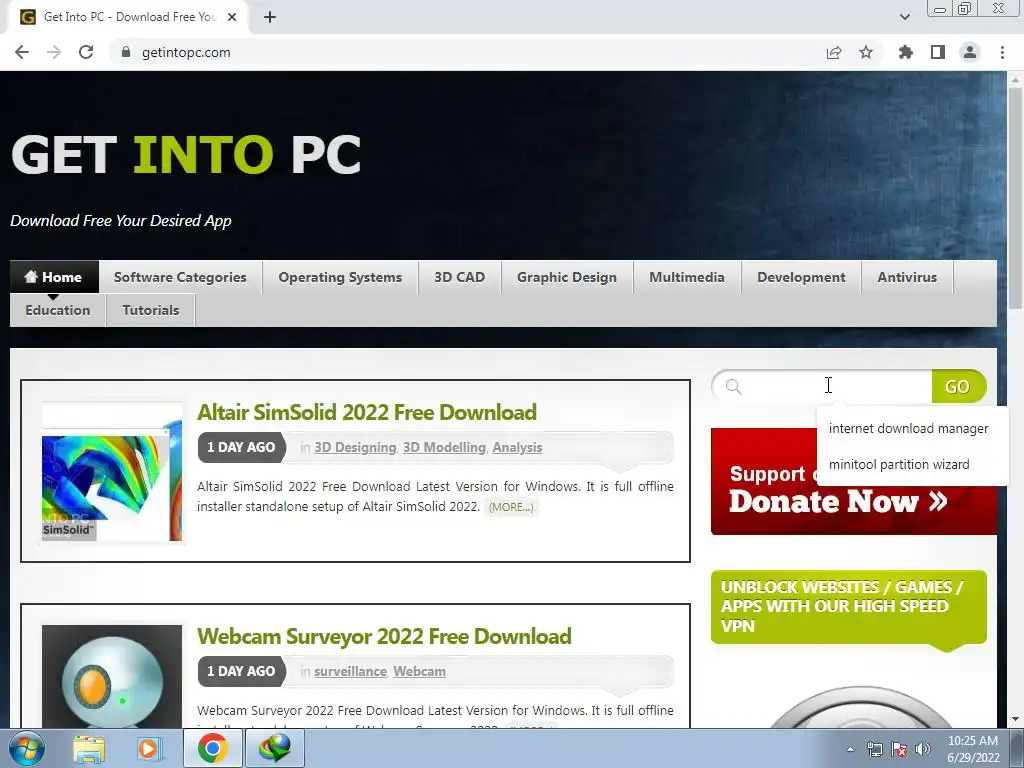
Task: Choose the 'minitool partition wizard' suggestion
Action: [x=899, y=464]
